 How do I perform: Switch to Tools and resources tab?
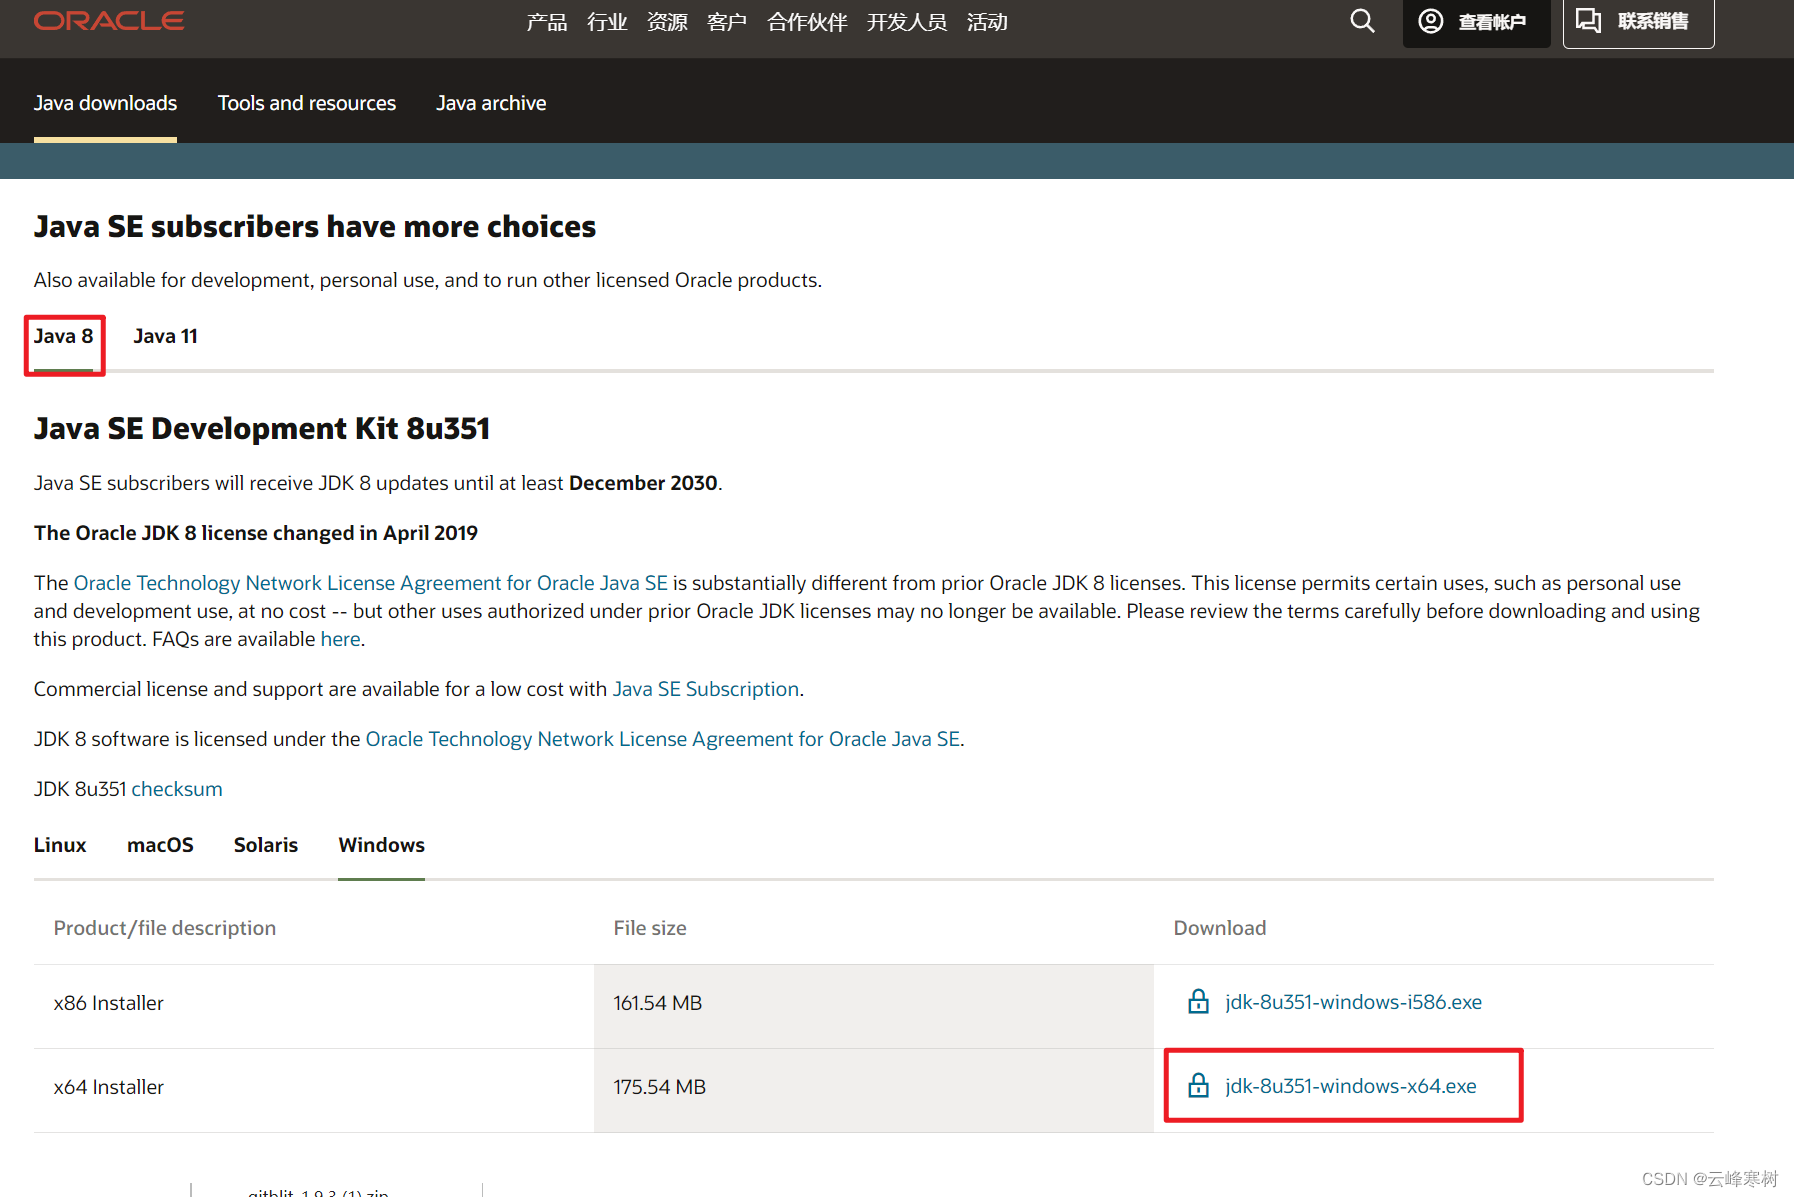[x=307, y=103]
